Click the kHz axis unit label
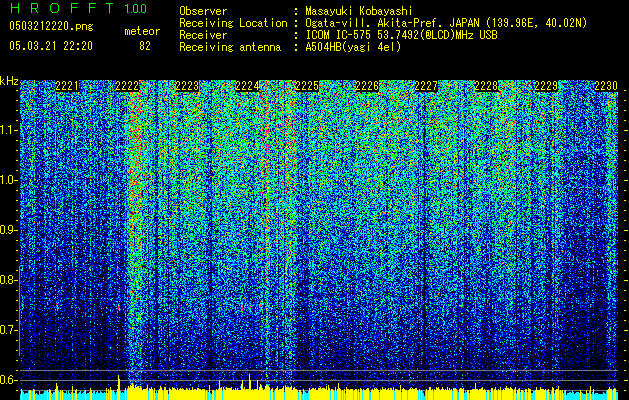This screenshot has height=400, width=629. (10, 81)
